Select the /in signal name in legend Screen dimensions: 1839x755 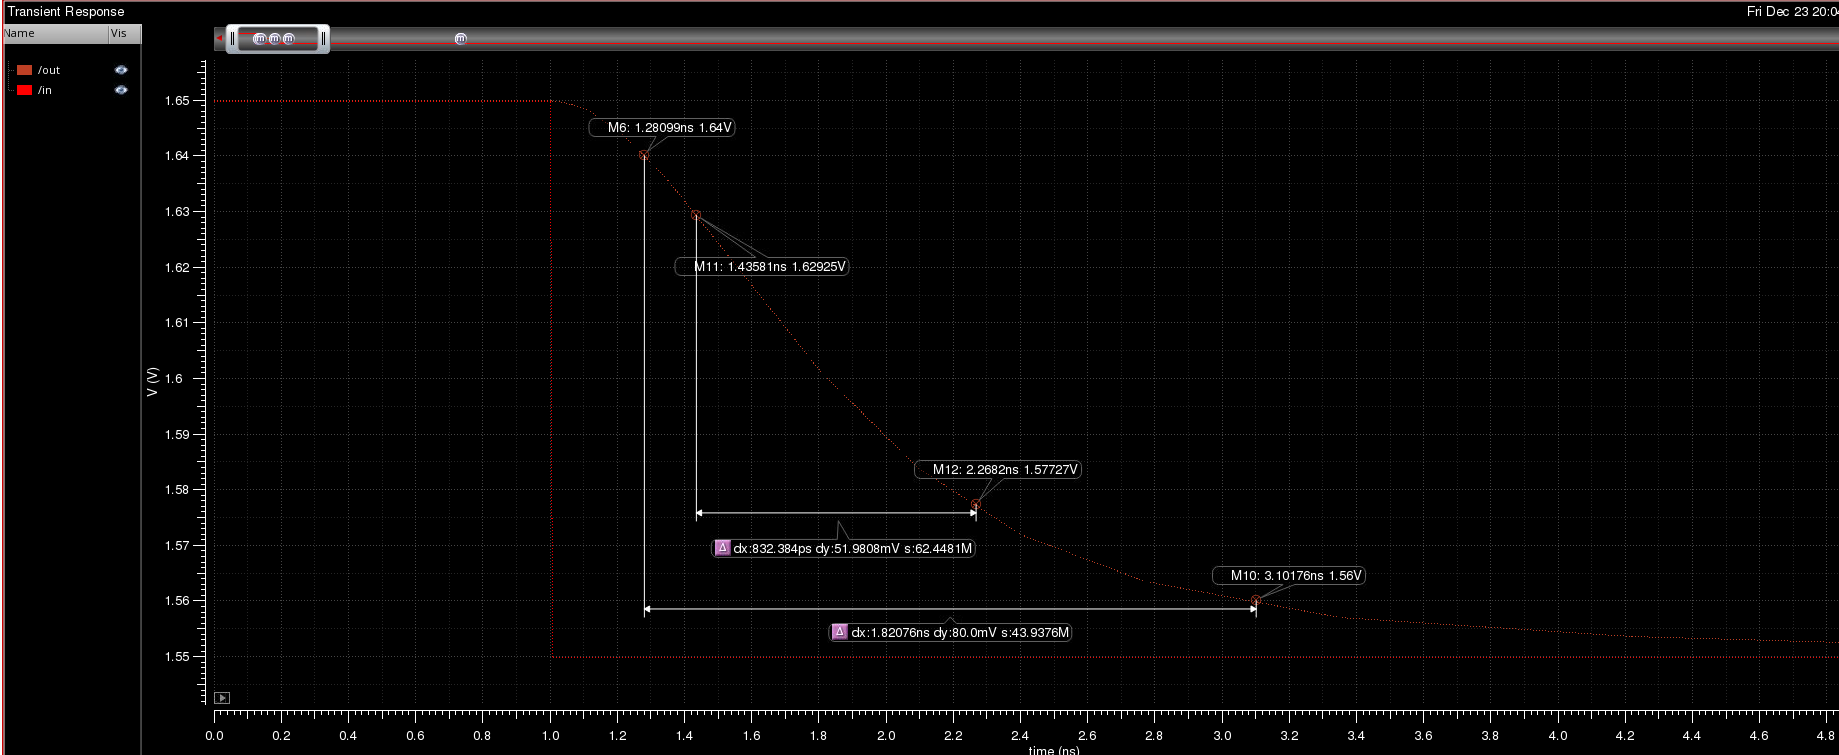45,90
